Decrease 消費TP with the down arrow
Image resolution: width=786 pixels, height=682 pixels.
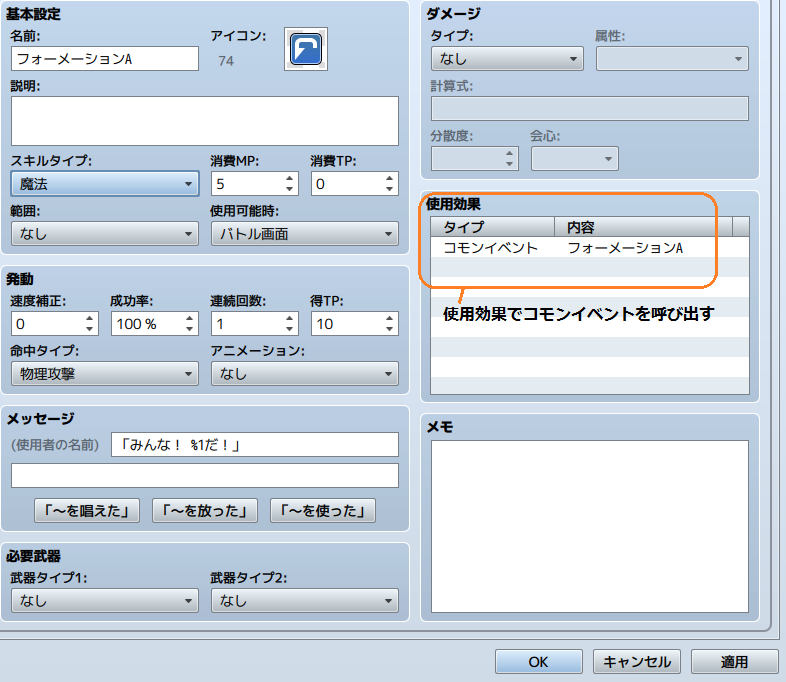click(x=389, y=189)
